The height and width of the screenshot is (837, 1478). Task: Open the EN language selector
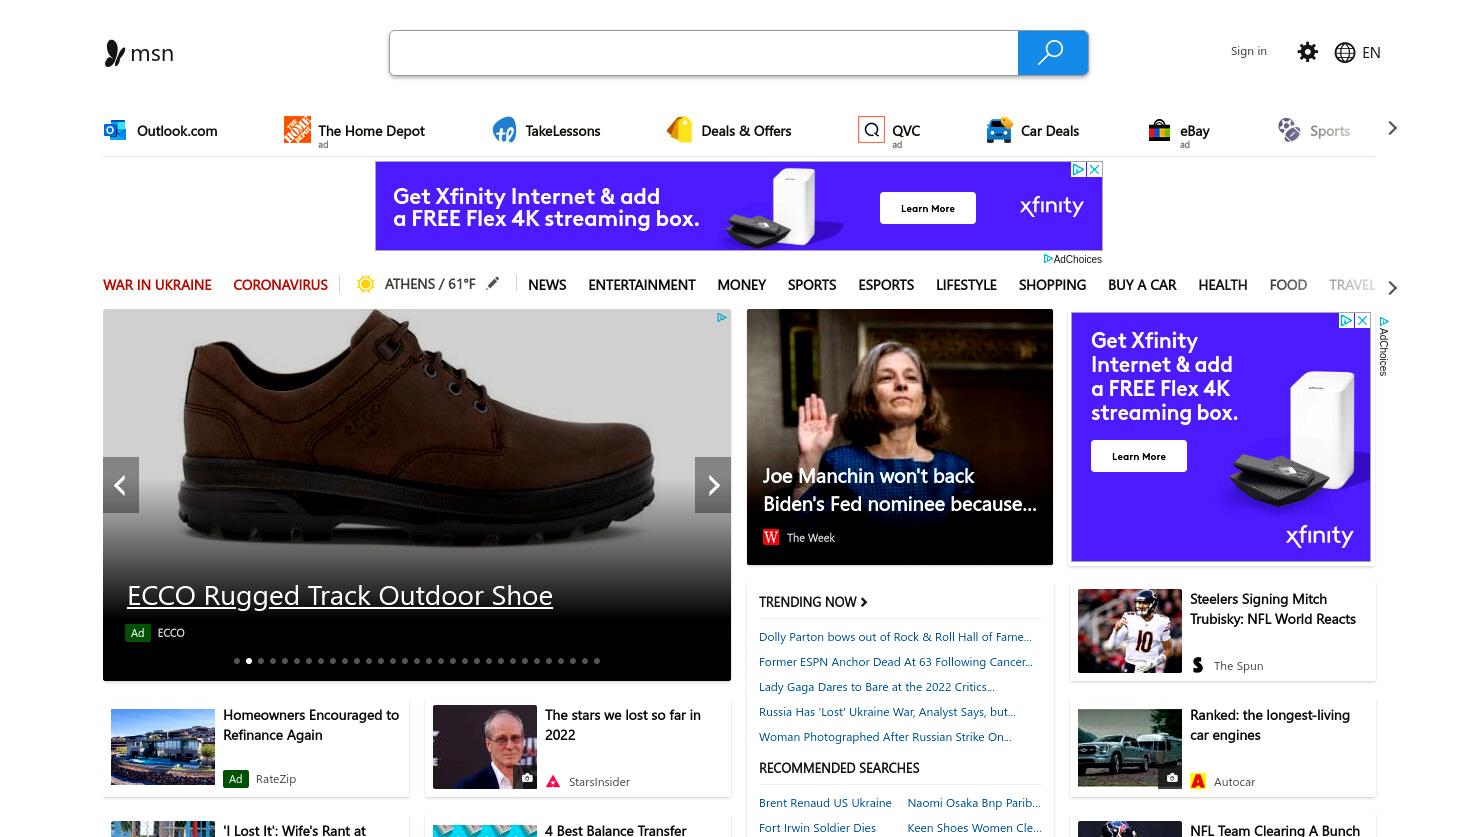(1371, 53)
